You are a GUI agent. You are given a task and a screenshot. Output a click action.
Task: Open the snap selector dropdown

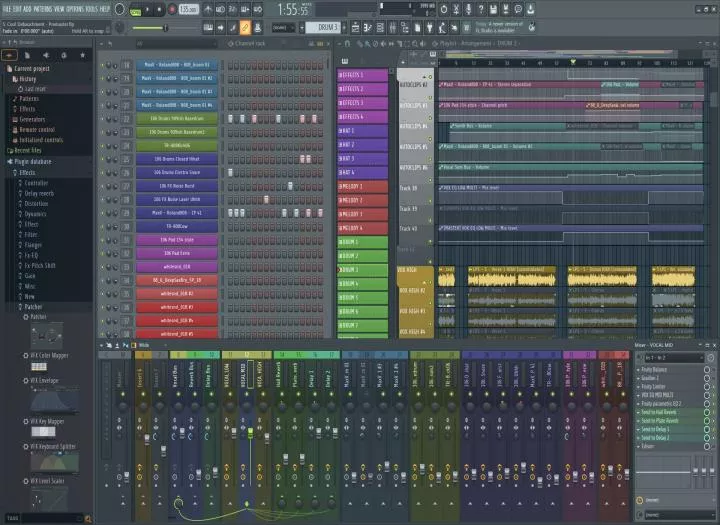pos(283,28)
